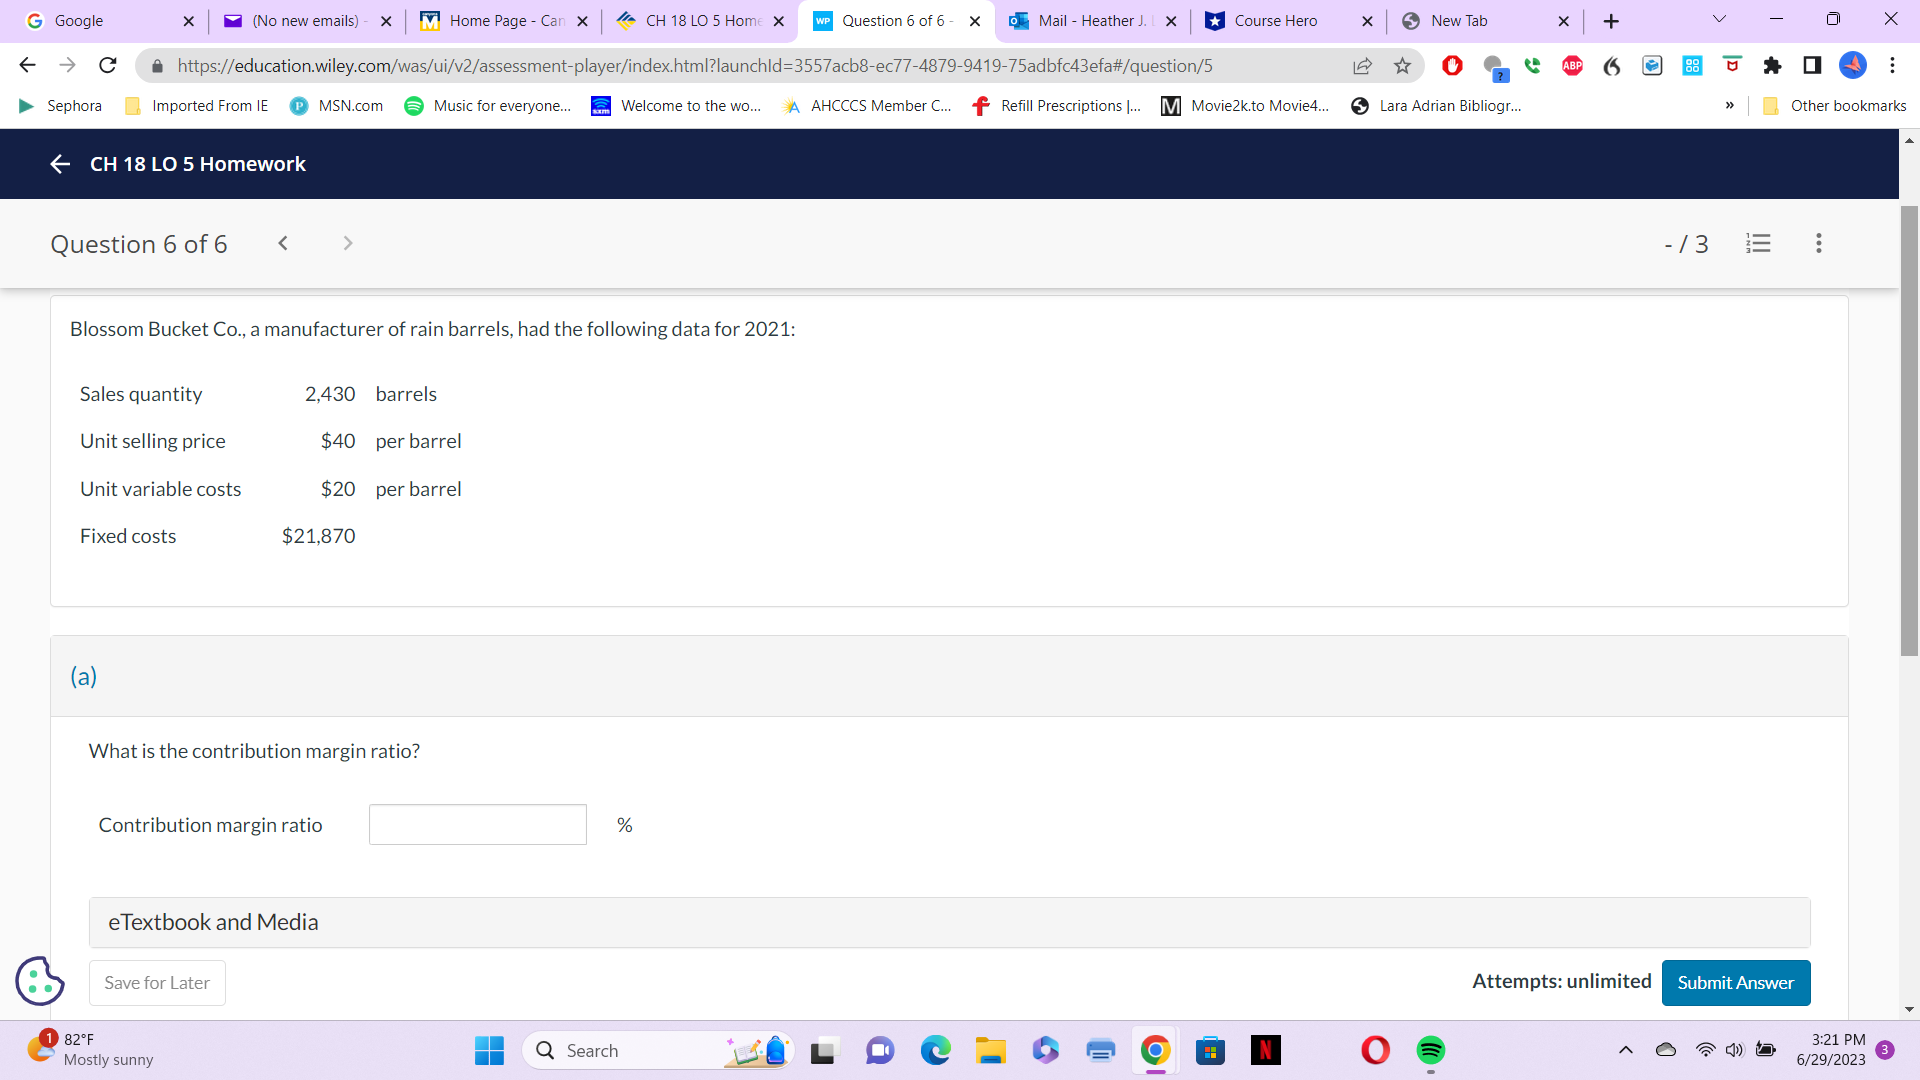This screenshot has width=1920, height=1080.
Task: Open the question list icon
Action: coord(1758,243)
